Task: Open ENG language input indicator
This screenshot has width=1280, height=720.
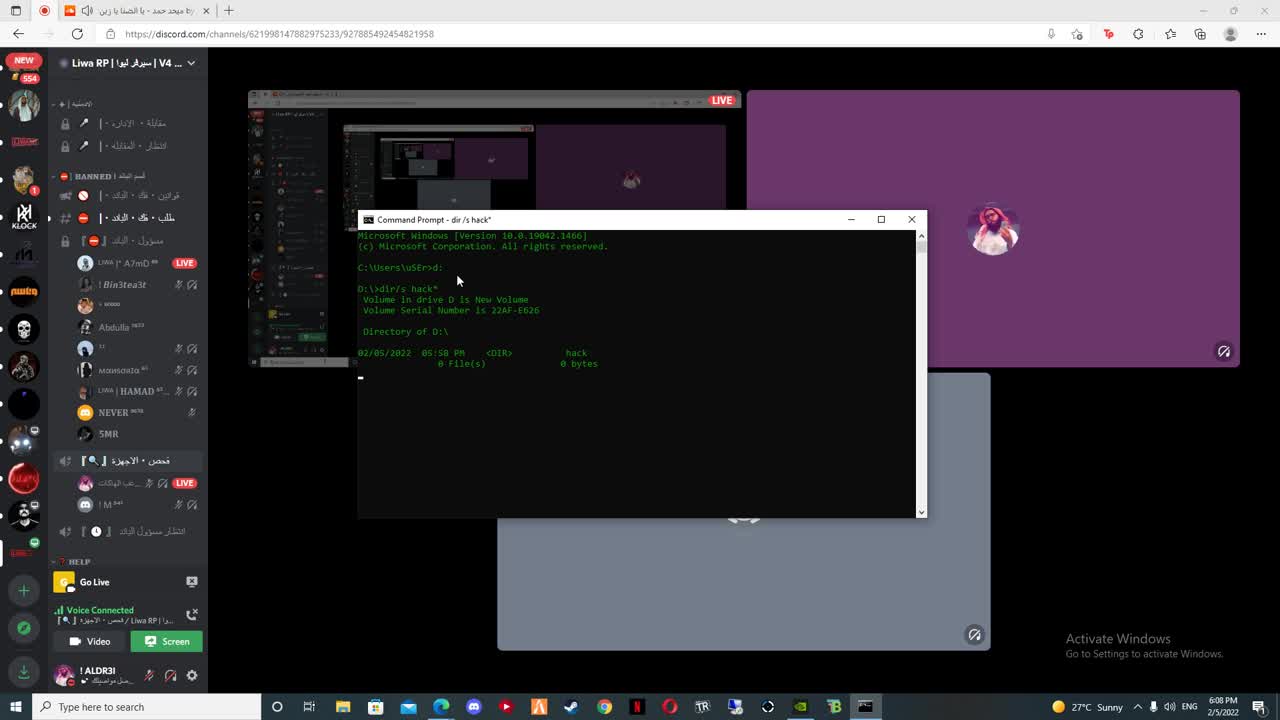Action: [x=1190, y=707]
